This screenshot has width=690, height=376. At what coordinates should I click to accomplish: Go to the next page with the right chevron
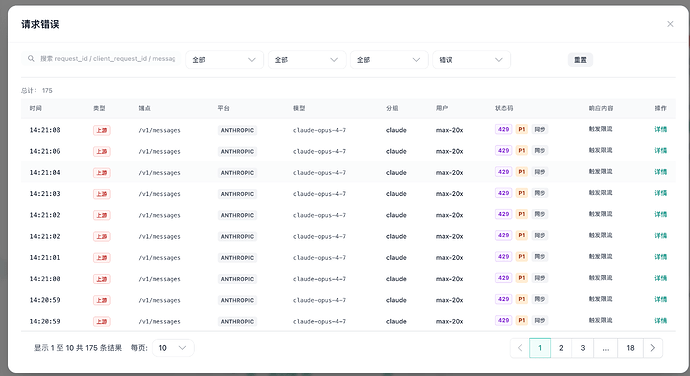coord(653,348)
